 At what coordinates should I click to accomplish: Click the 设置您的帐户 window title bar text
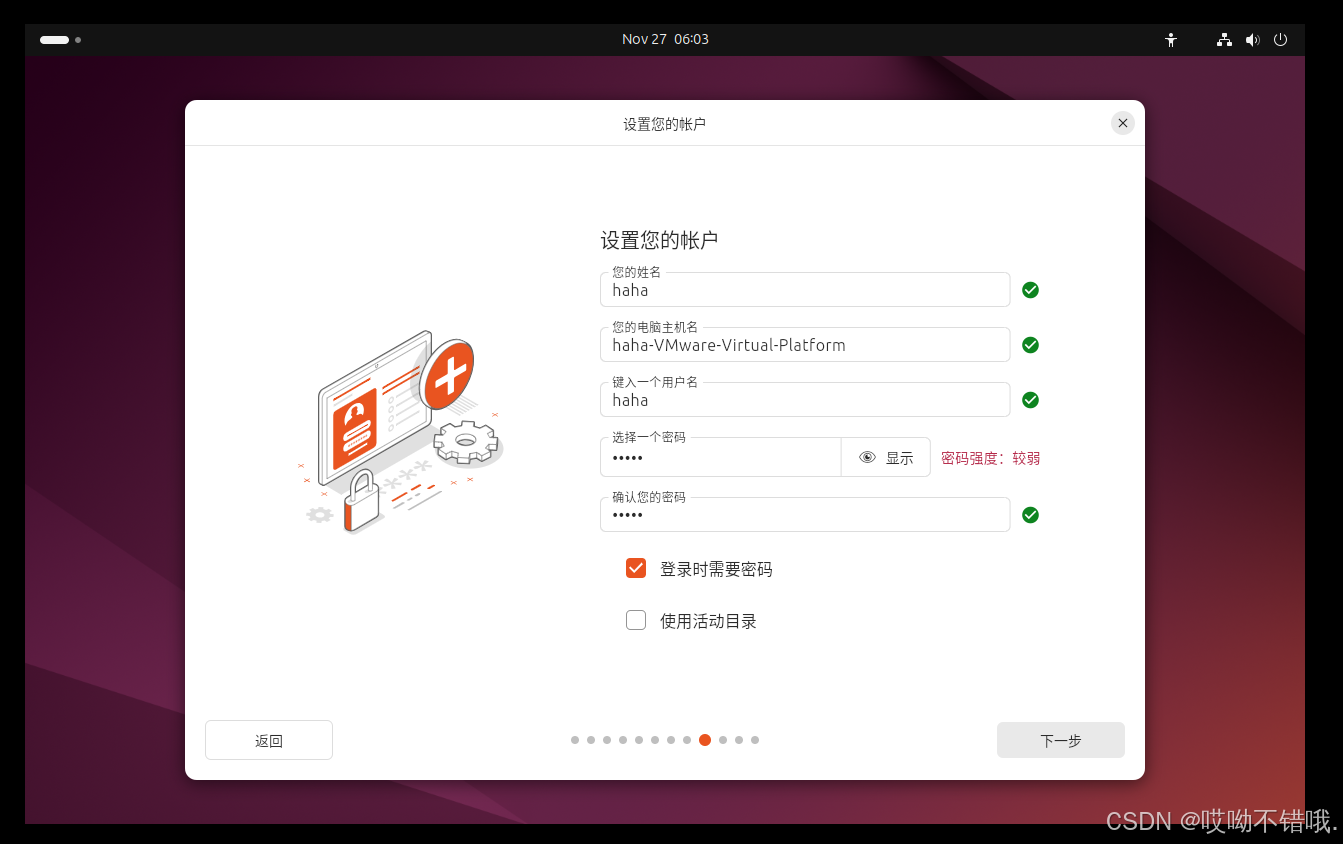(665, 124)
